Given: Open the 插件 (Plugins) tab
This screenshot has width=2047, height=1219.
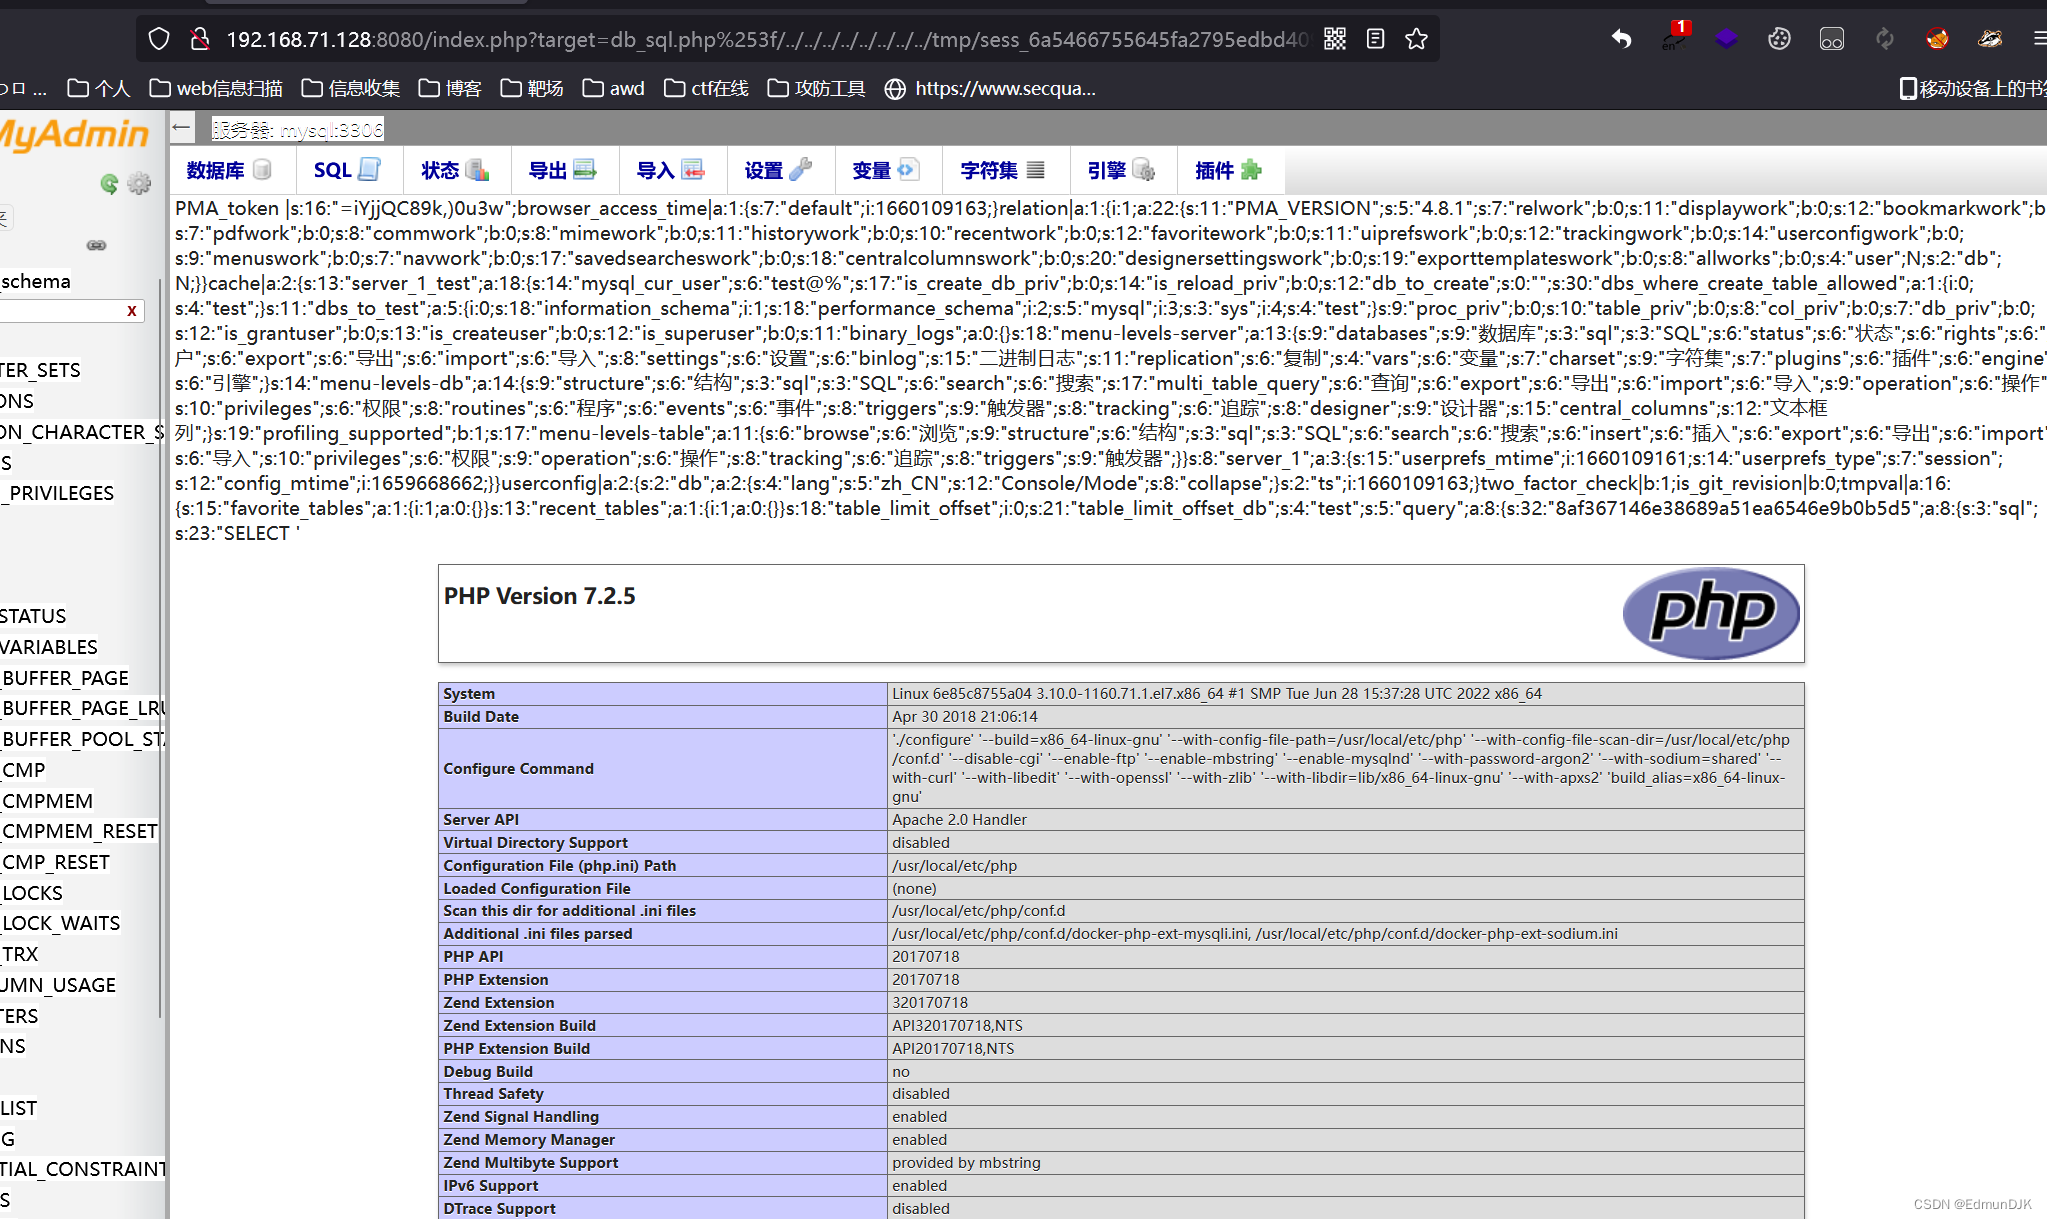Looking at the screenshot, I should [x=1229, y=170].
